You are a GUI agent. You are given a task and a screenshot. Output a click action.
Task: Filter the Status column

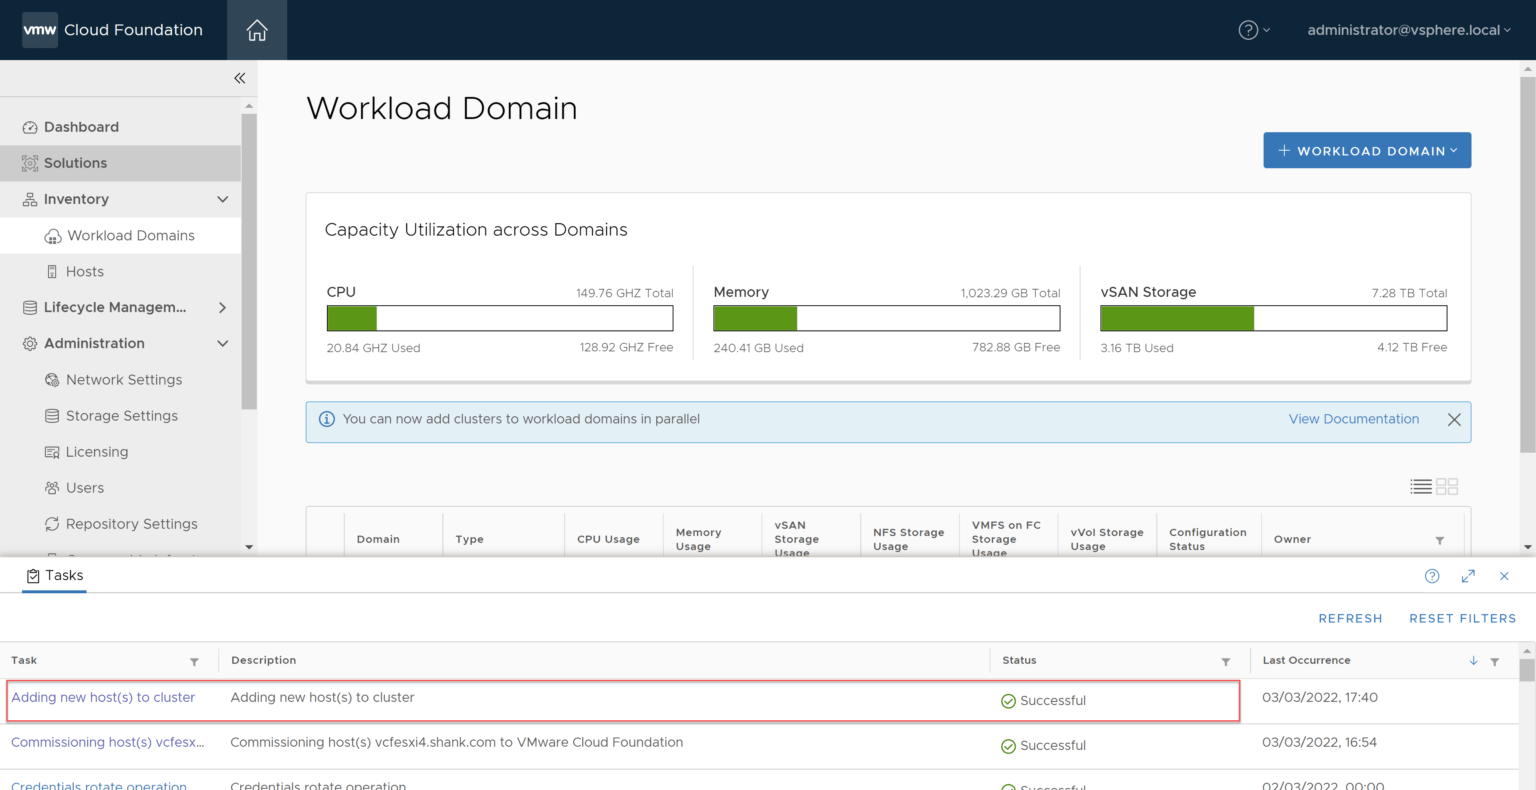[x=1225, y=661]
